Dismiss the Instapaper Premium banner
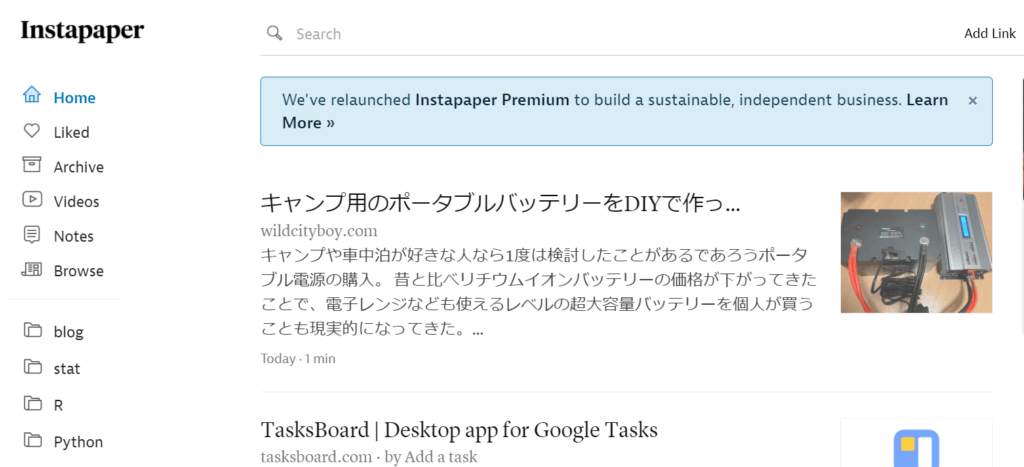The width and height of the screenshot is (1024, 467). 972,101
